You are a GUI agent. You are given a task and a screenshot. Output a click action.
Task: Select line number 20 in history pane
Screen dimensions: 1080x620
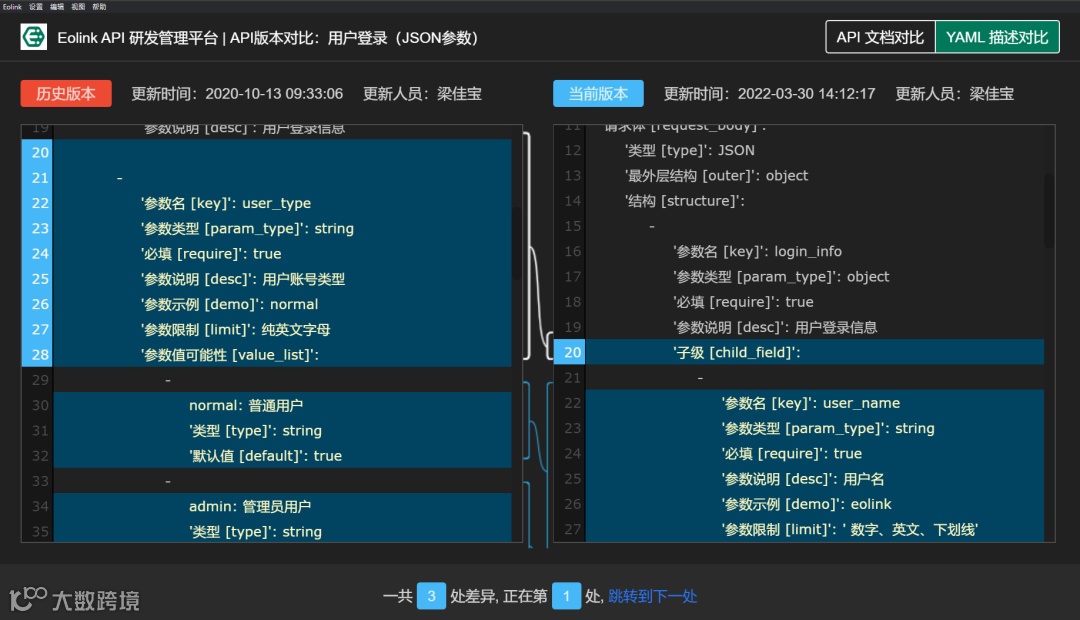(x=40, y=152)
